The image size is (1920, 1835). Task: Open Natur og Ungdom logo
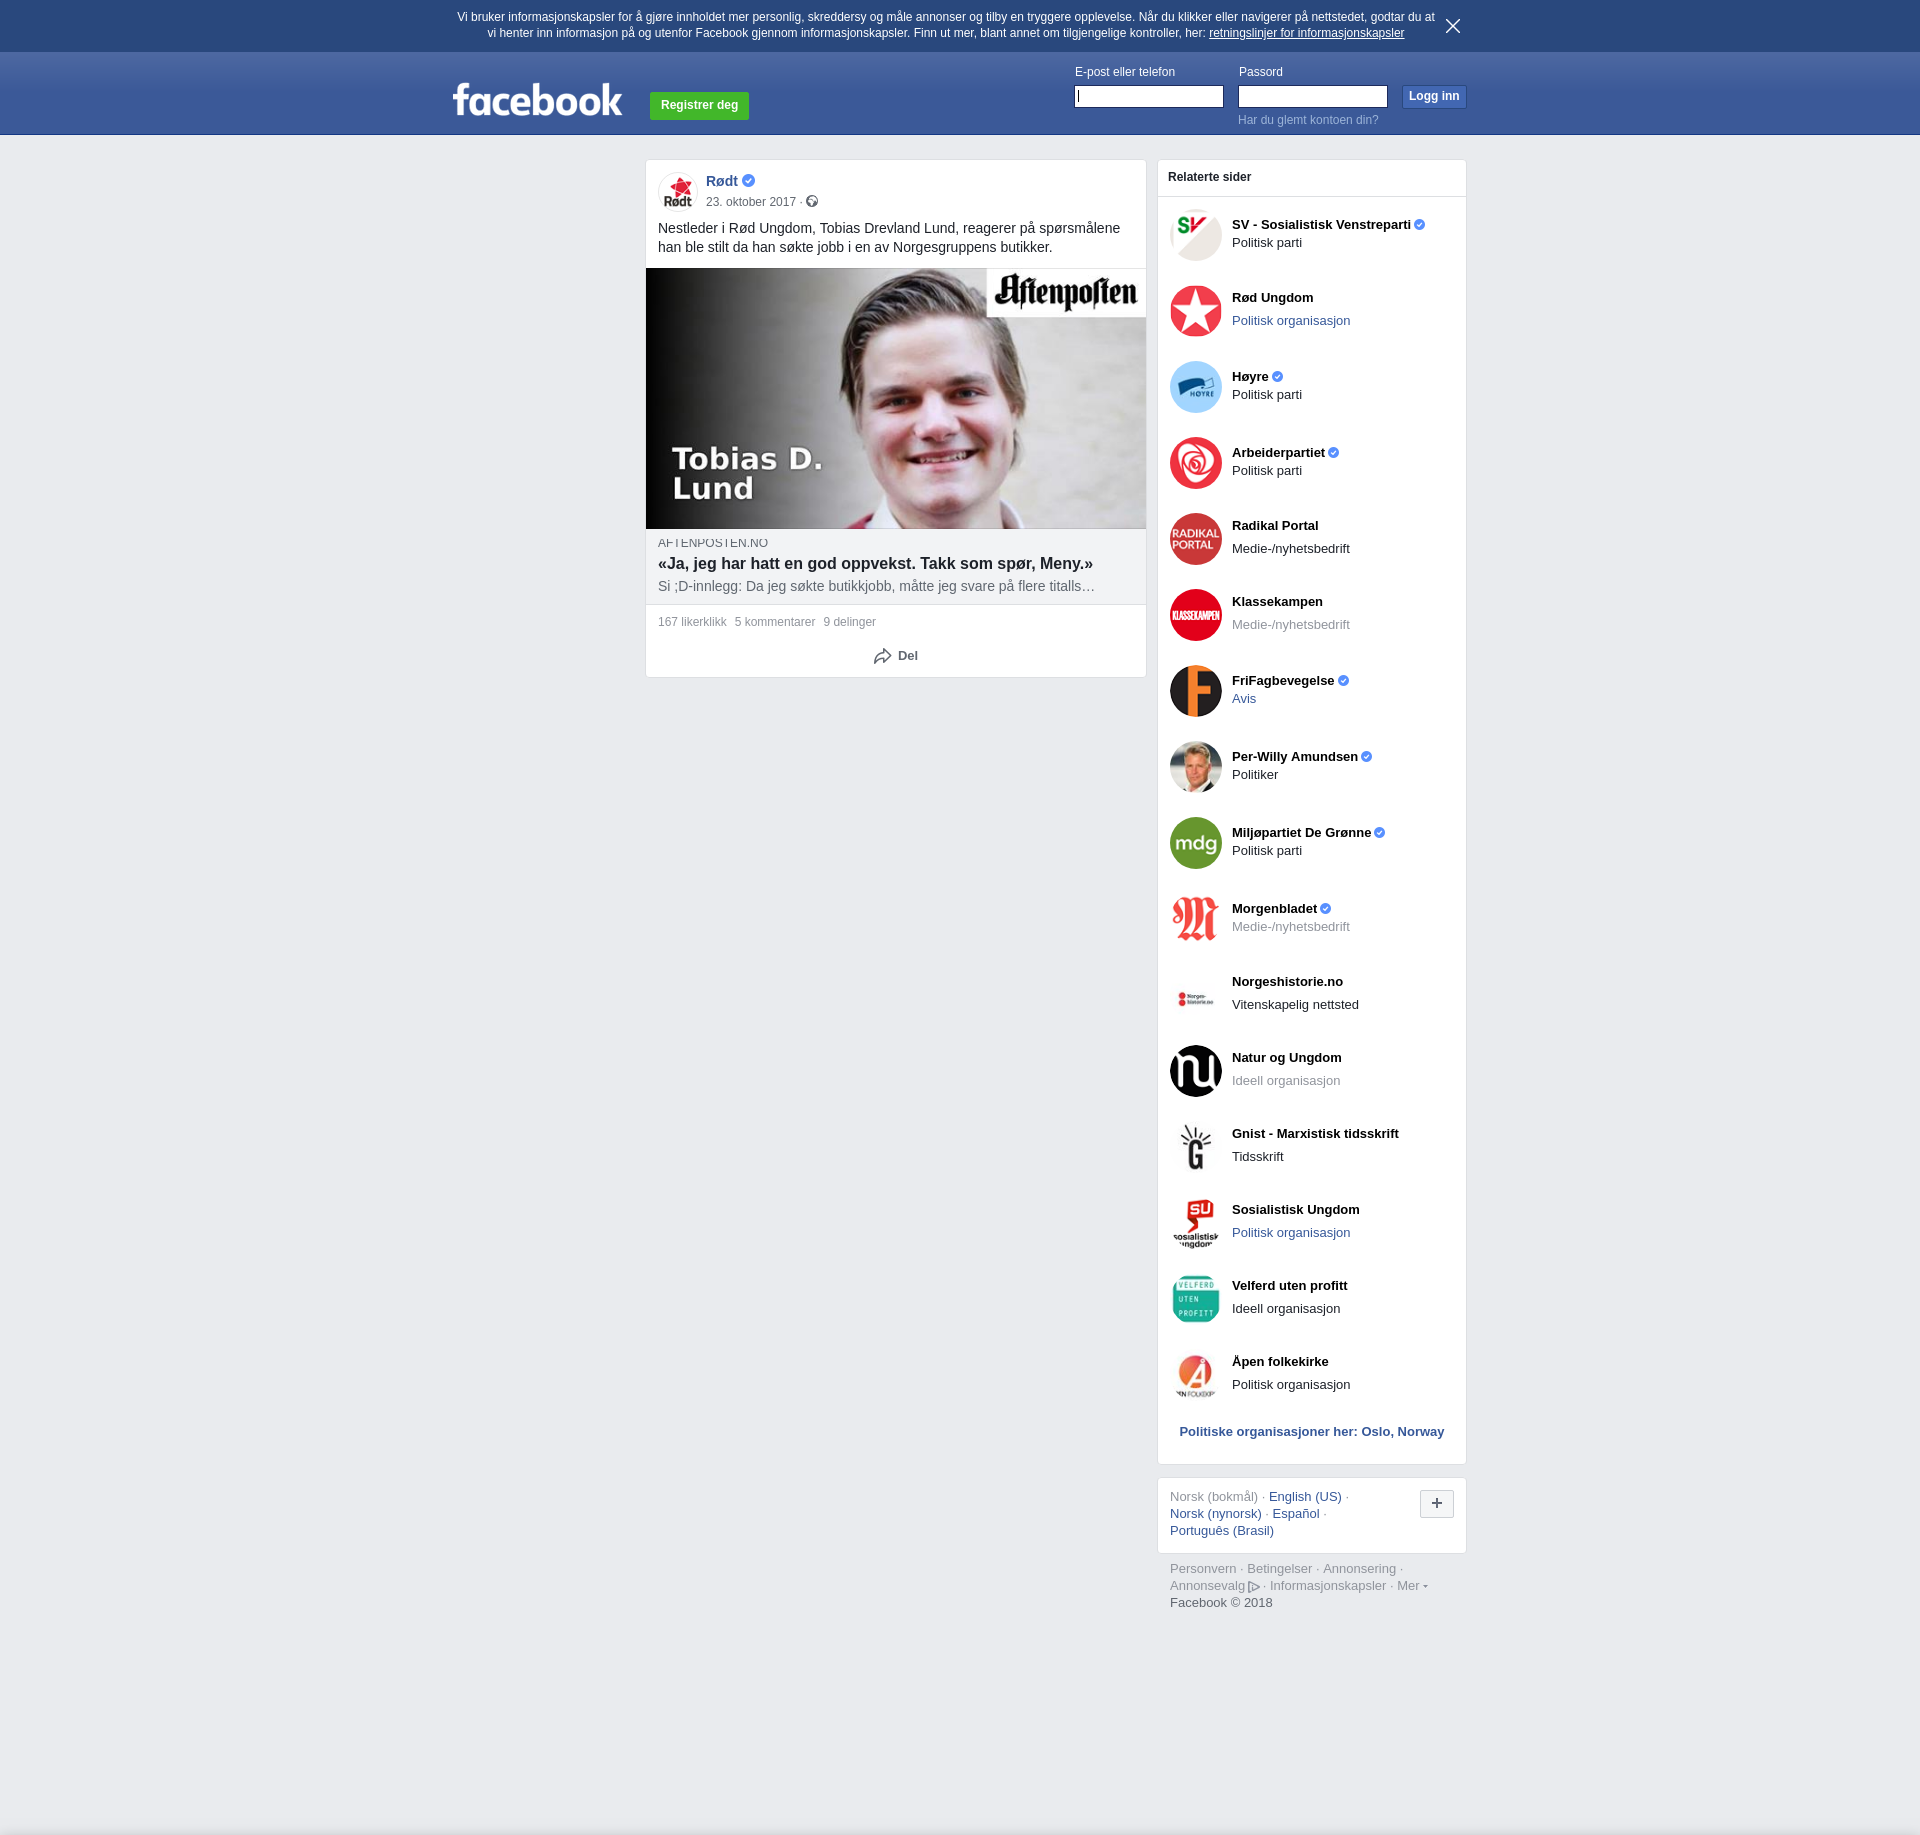pyautogui.click(x=1196, y=1071)
